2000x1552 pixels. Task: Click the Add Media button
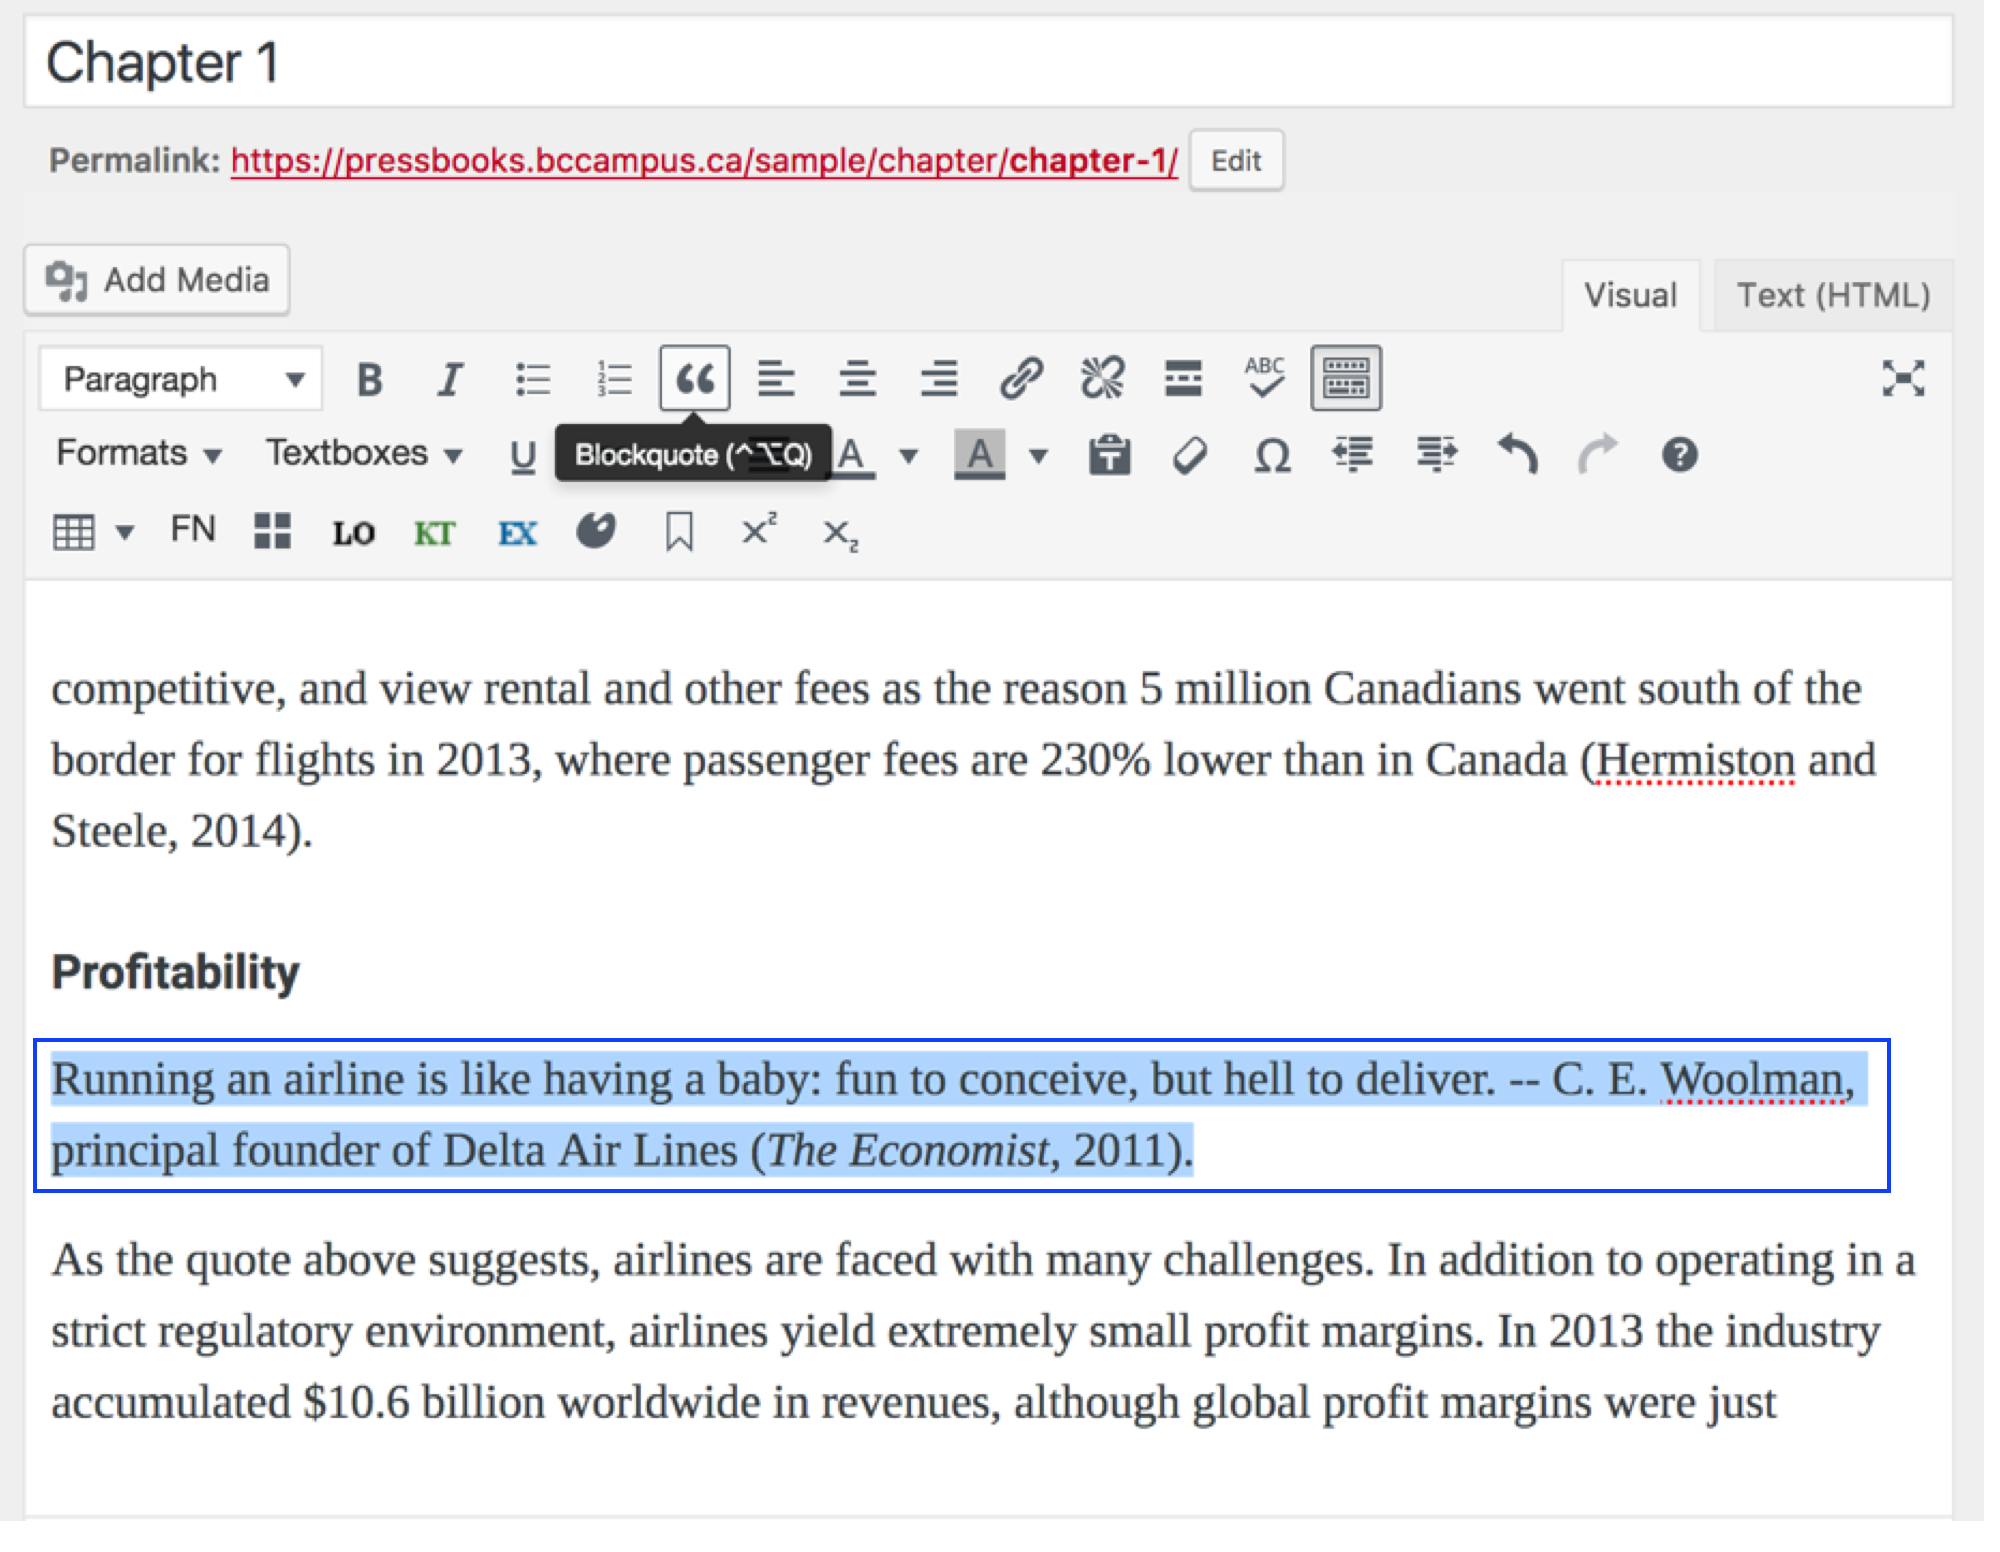[x=157, y=280]
